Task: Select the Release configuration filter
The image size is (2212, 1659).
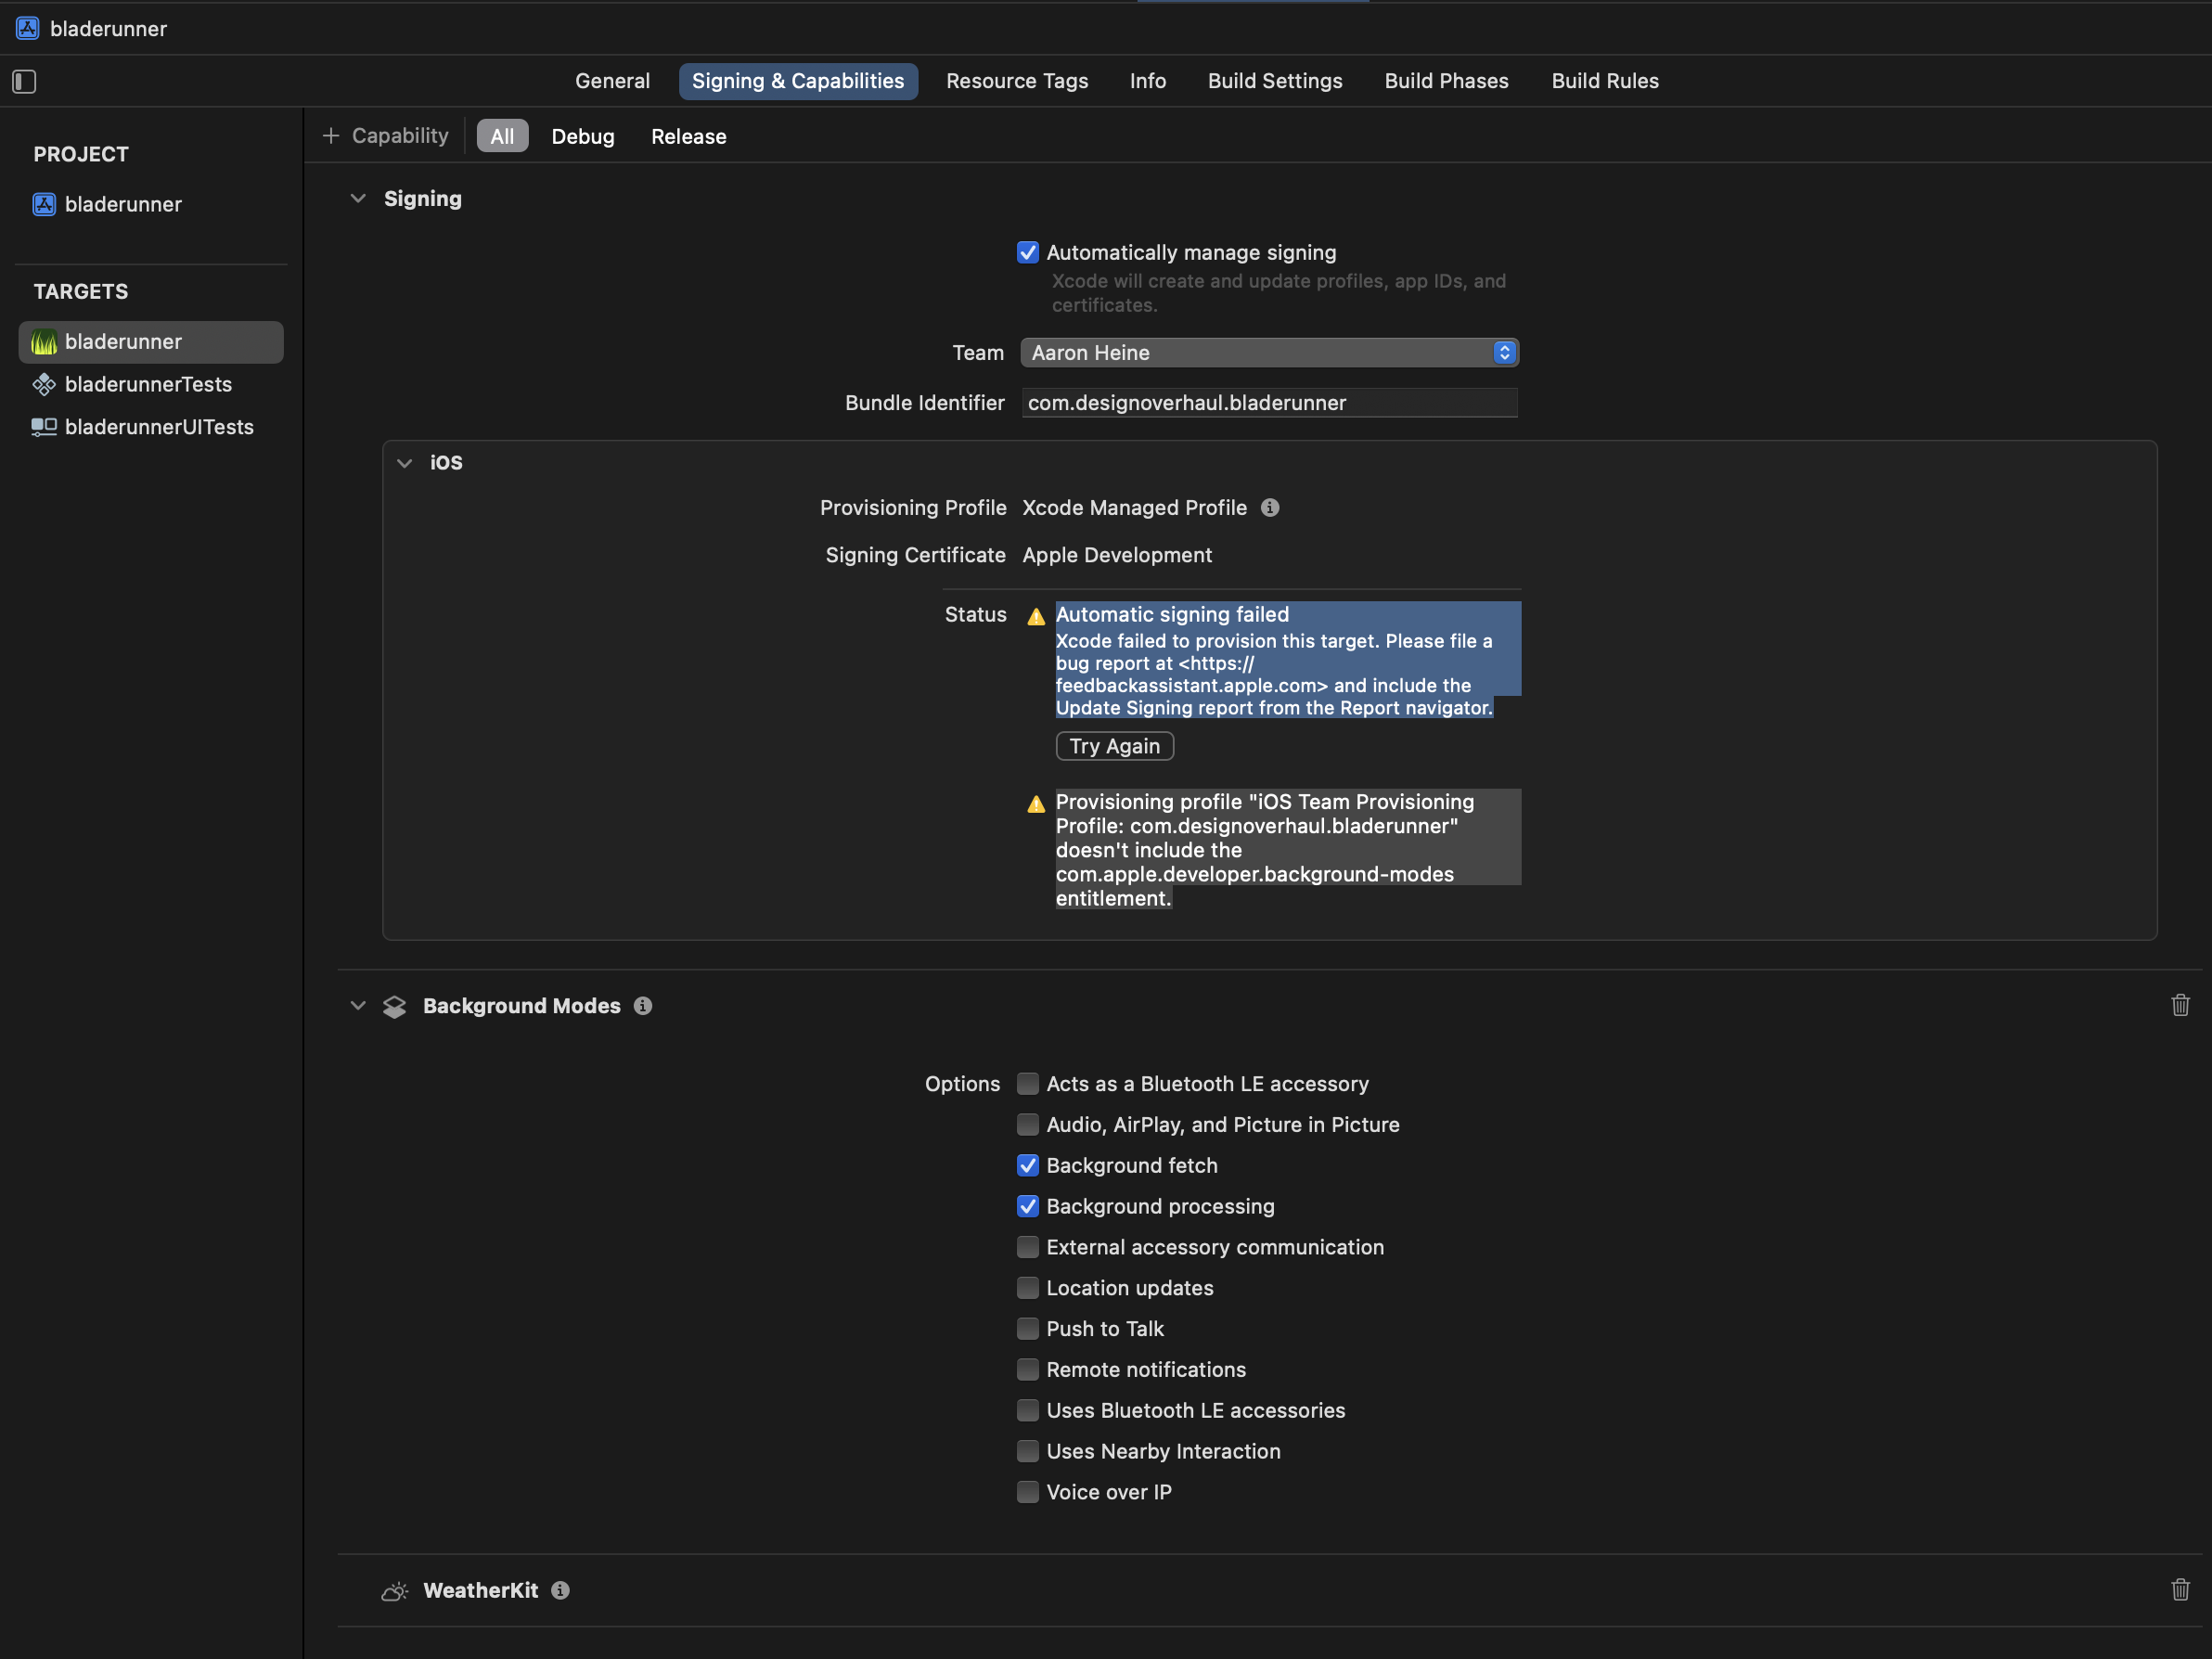Action: point(689,136)
